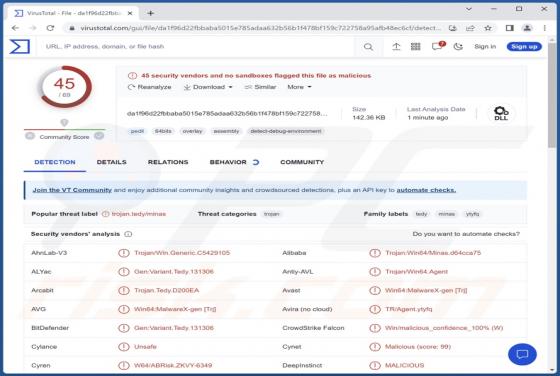Click the overlay tag
The image size is (560, 376).
[x=192, y=131]
